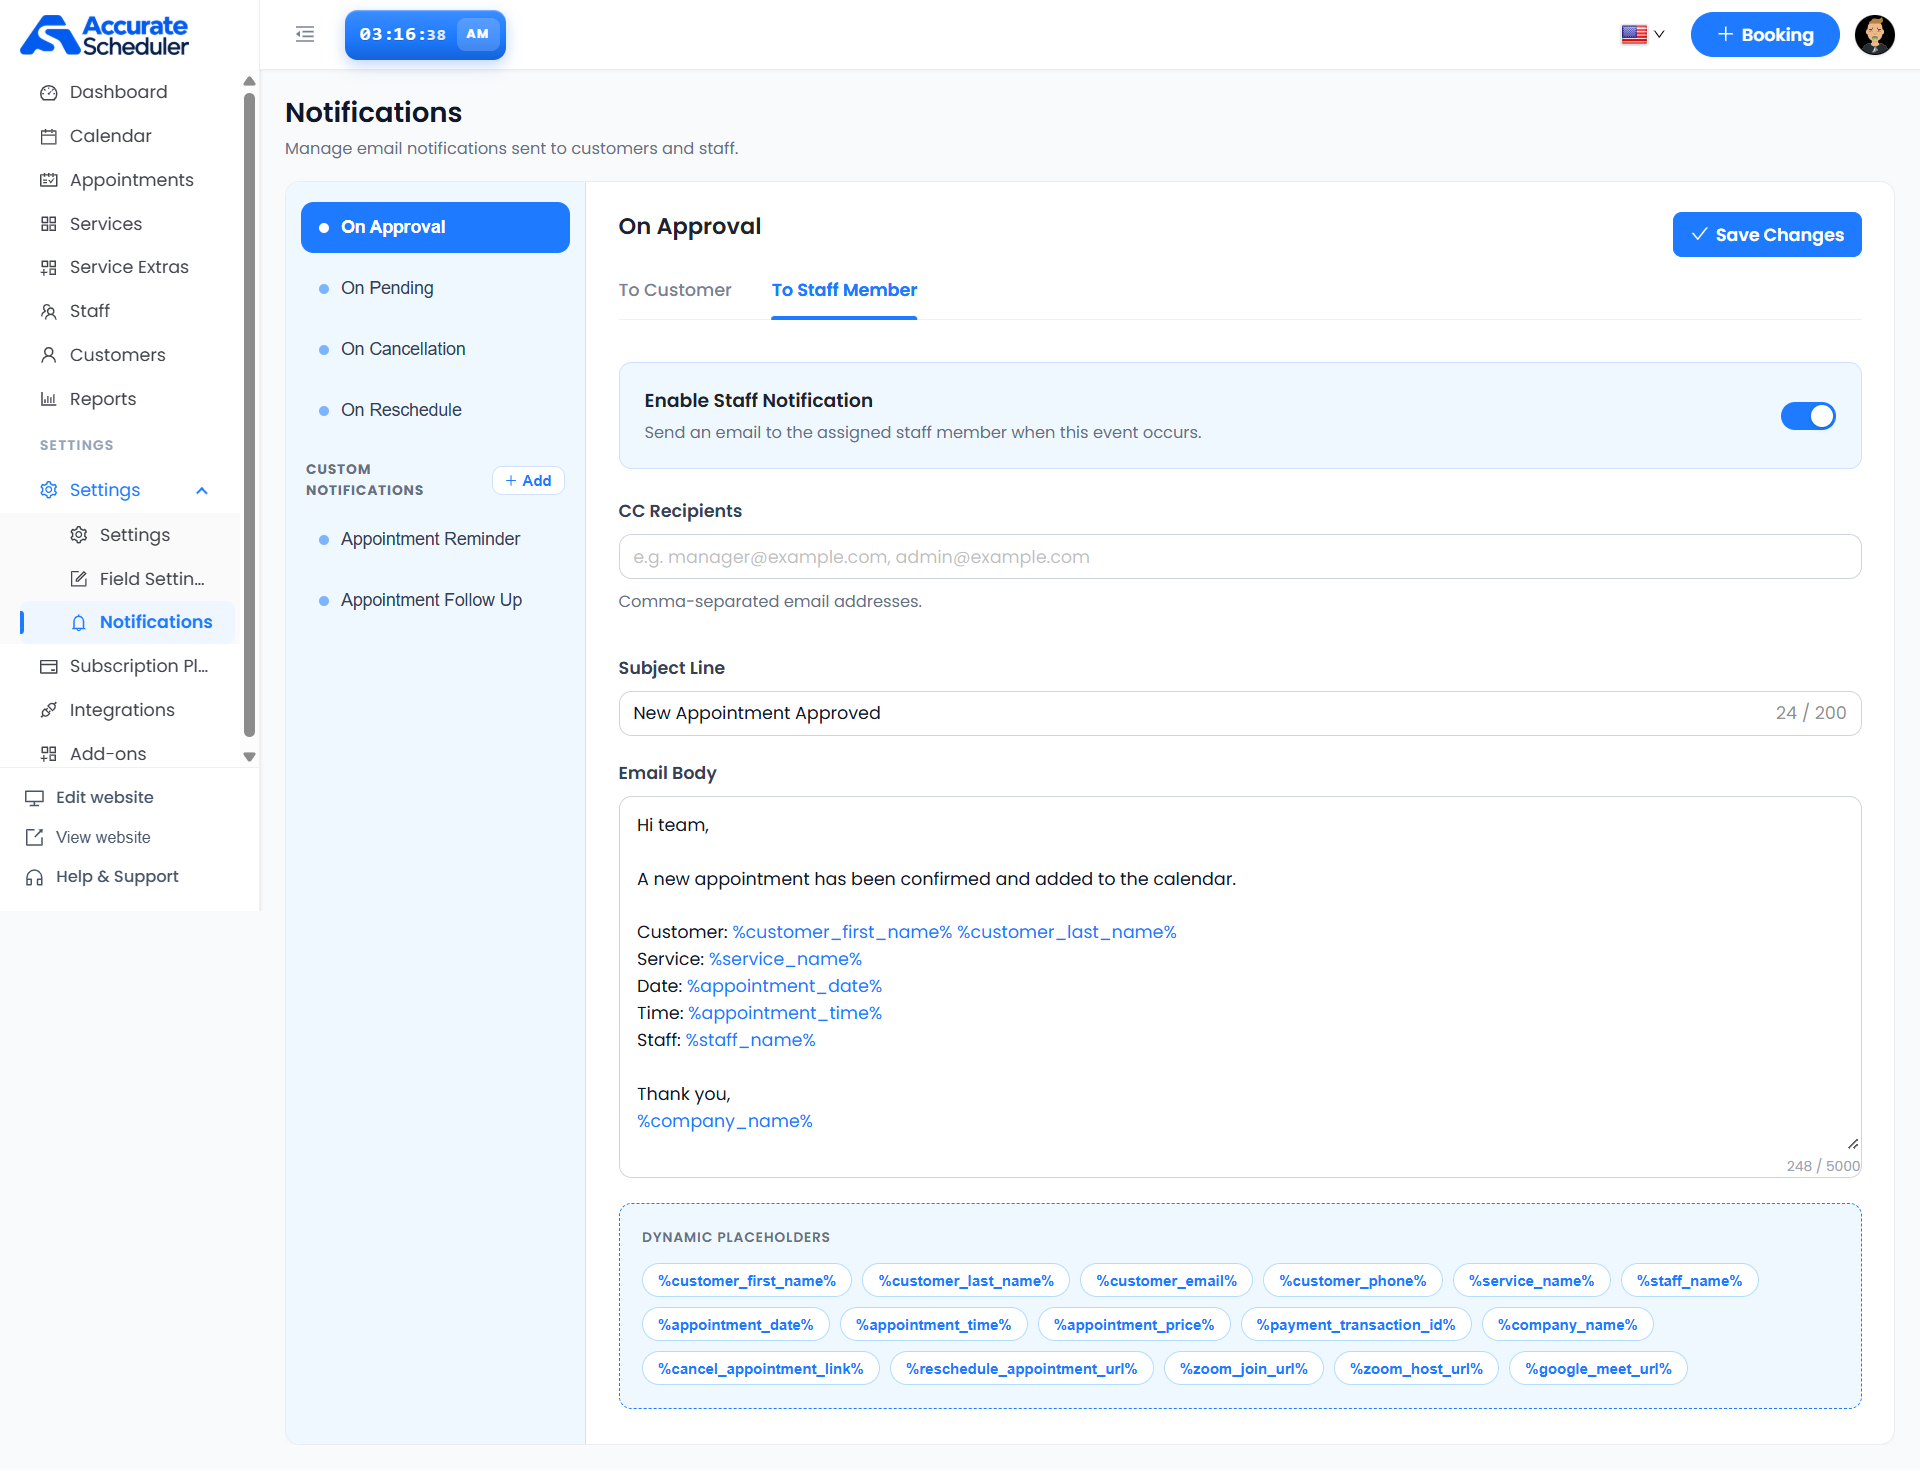This screenshot has height=1471, width=1920.
Task: Click the + Add custom notification button
Action: click(x=528, y=481)
